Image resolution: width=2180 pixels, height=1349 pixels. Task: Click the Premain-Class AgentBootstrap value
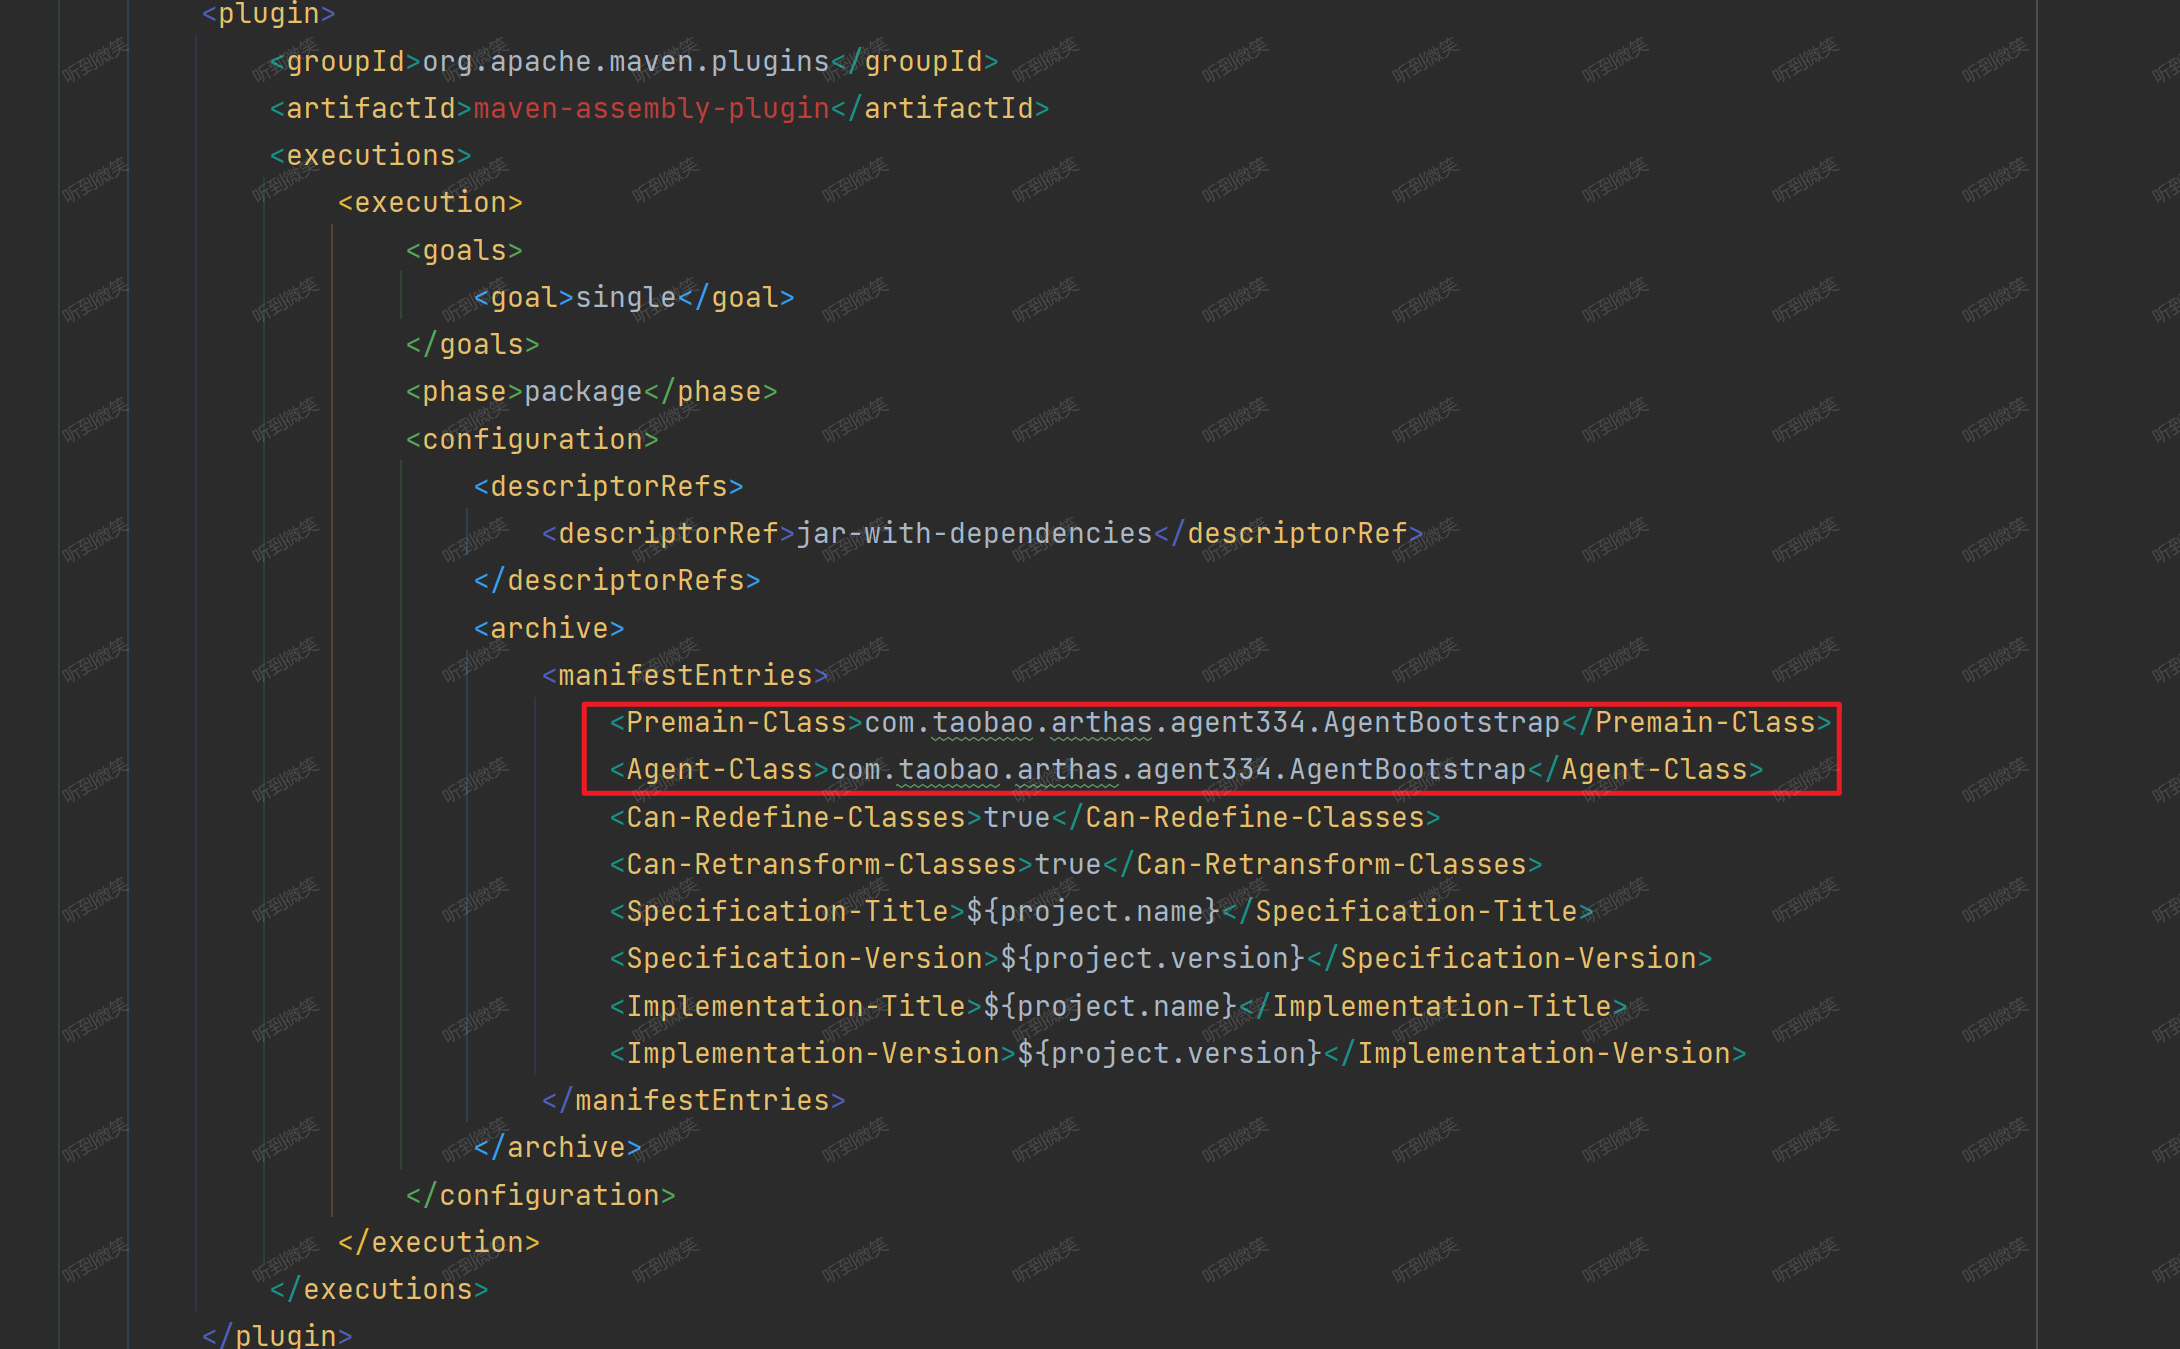click(1211, 722)
